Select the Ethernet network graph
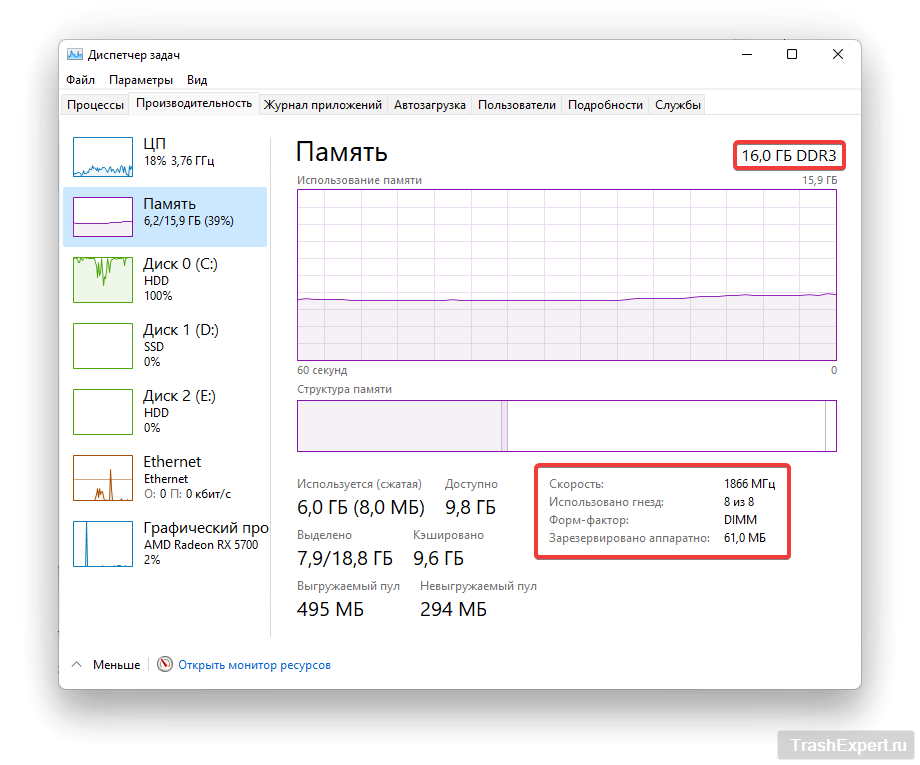The height and width of the screenshot is (765, 920). (x=103, y=477)
